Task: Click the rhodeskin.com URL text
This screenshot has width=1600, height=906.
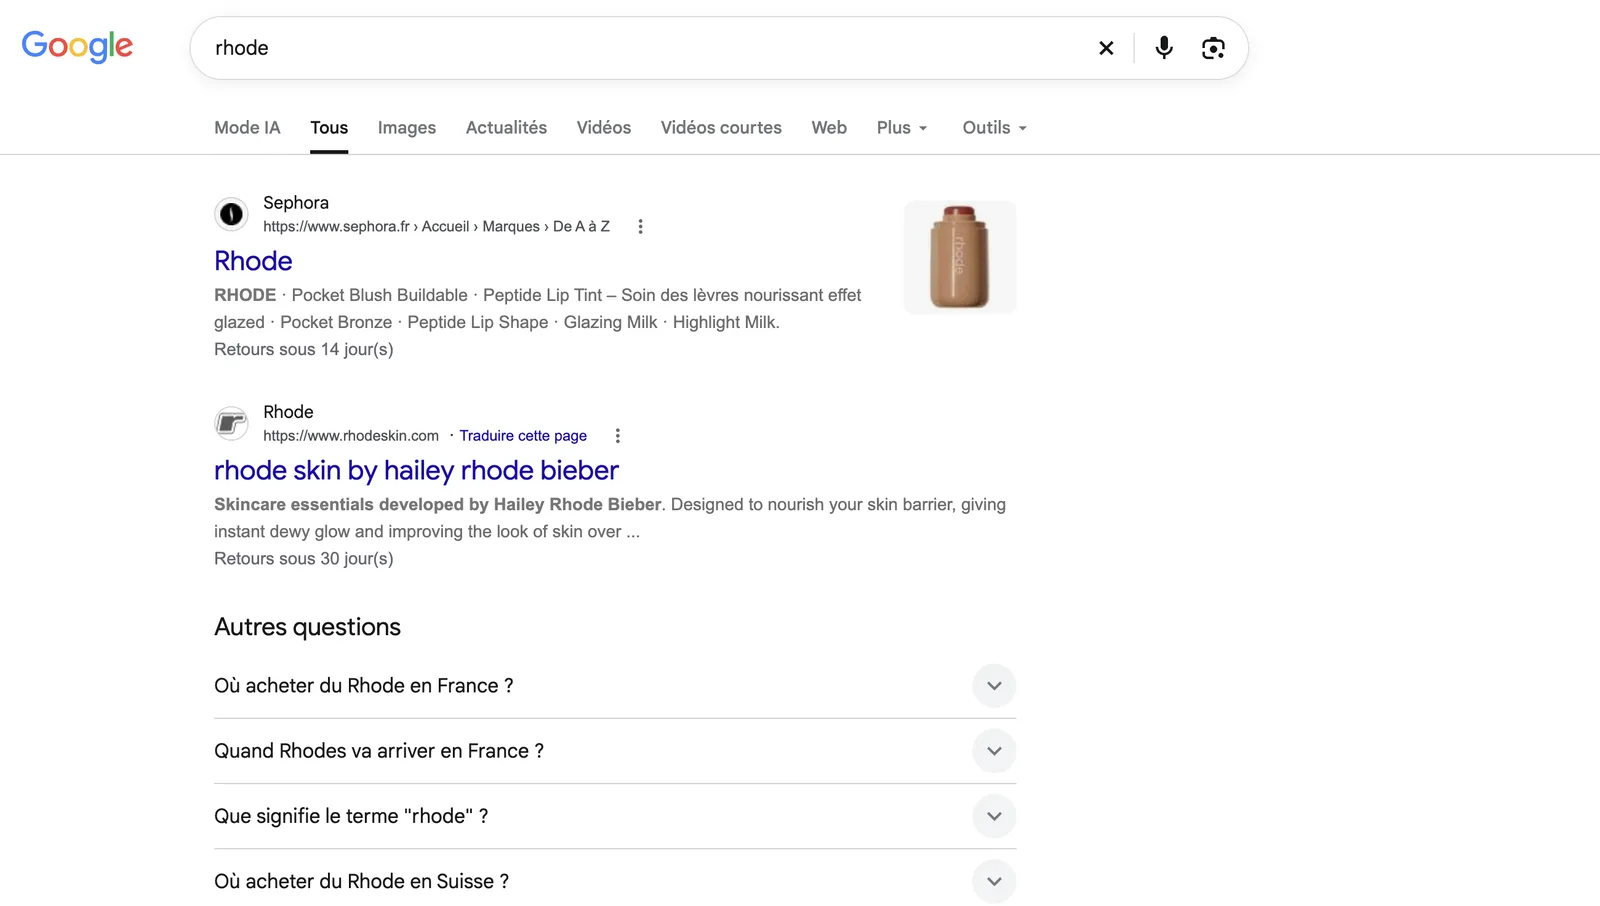Action: pyautogui.click(x=351, y=436)
